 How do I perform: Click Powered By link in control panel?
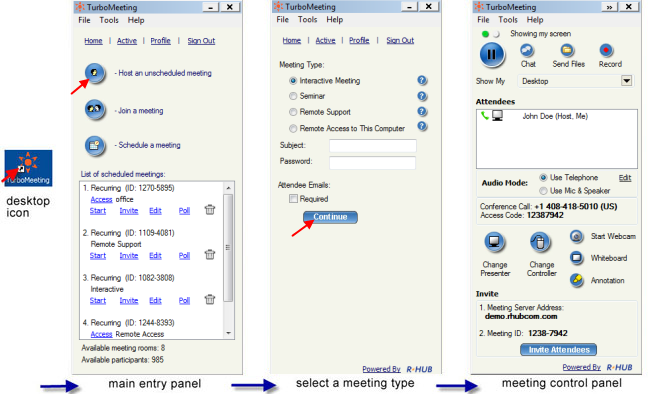coord(582,367)
